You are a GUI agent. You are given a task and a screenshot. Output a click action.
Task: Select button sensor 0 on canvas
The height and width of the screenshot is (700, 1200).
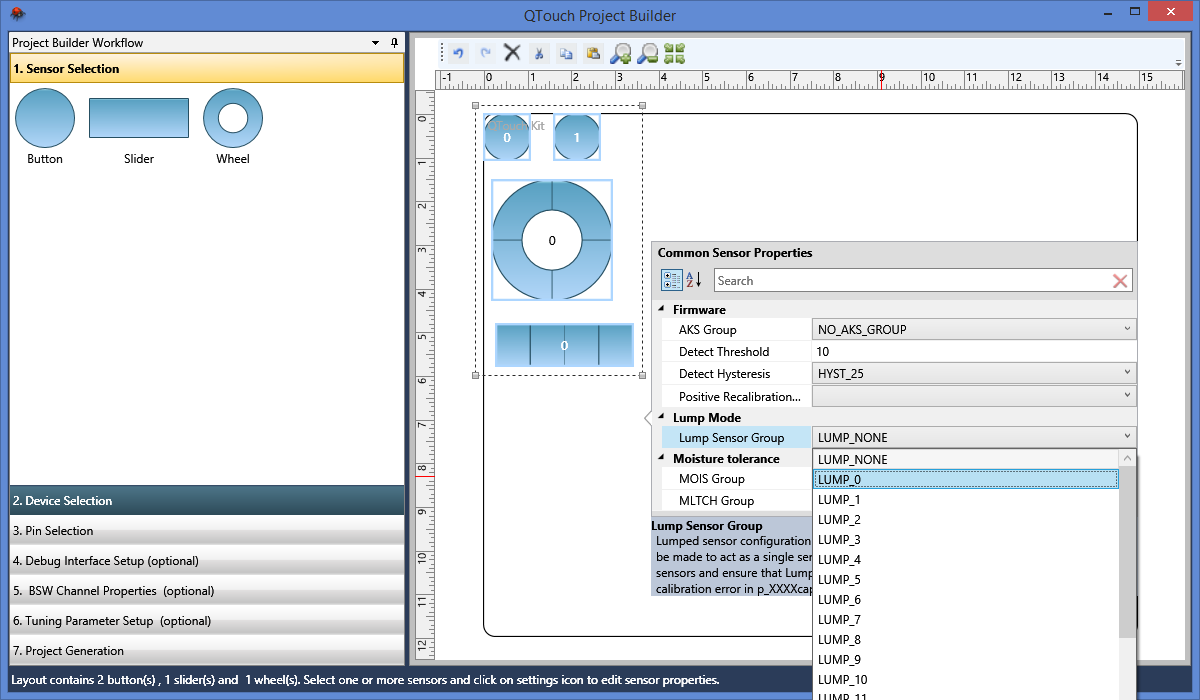tap(507, 138)
